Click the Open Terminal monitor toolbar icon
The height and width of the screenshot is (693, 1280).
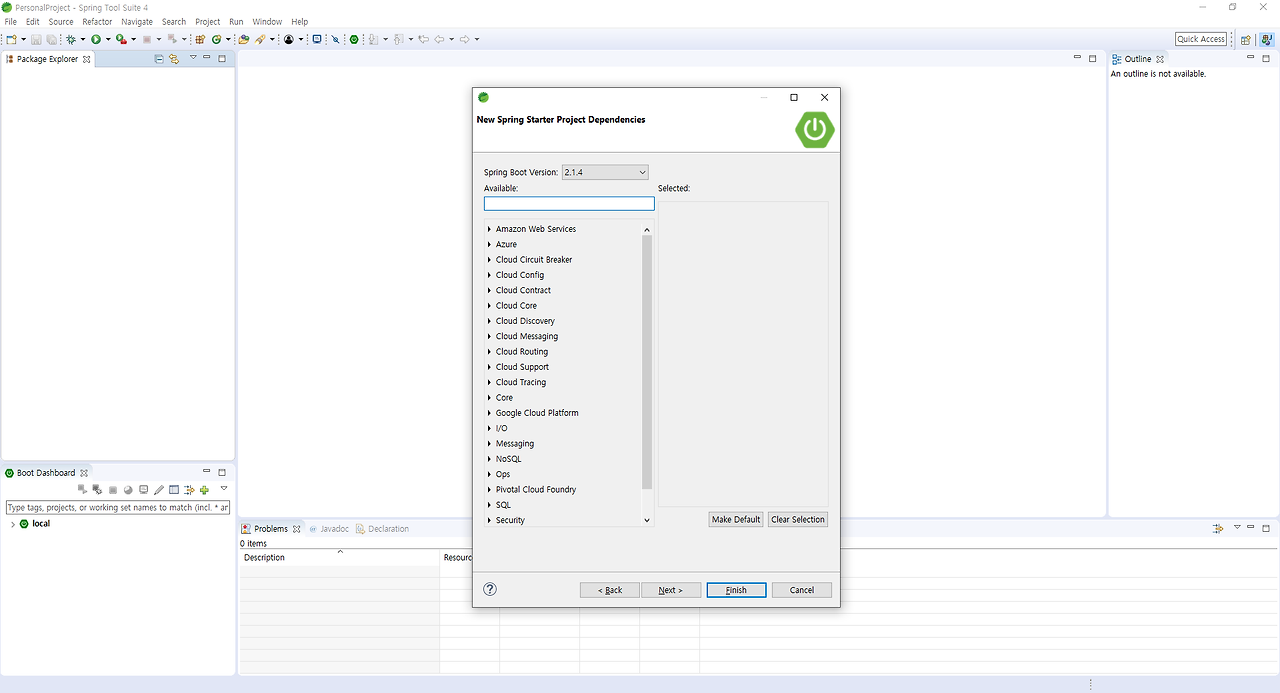tap(317, 39)
